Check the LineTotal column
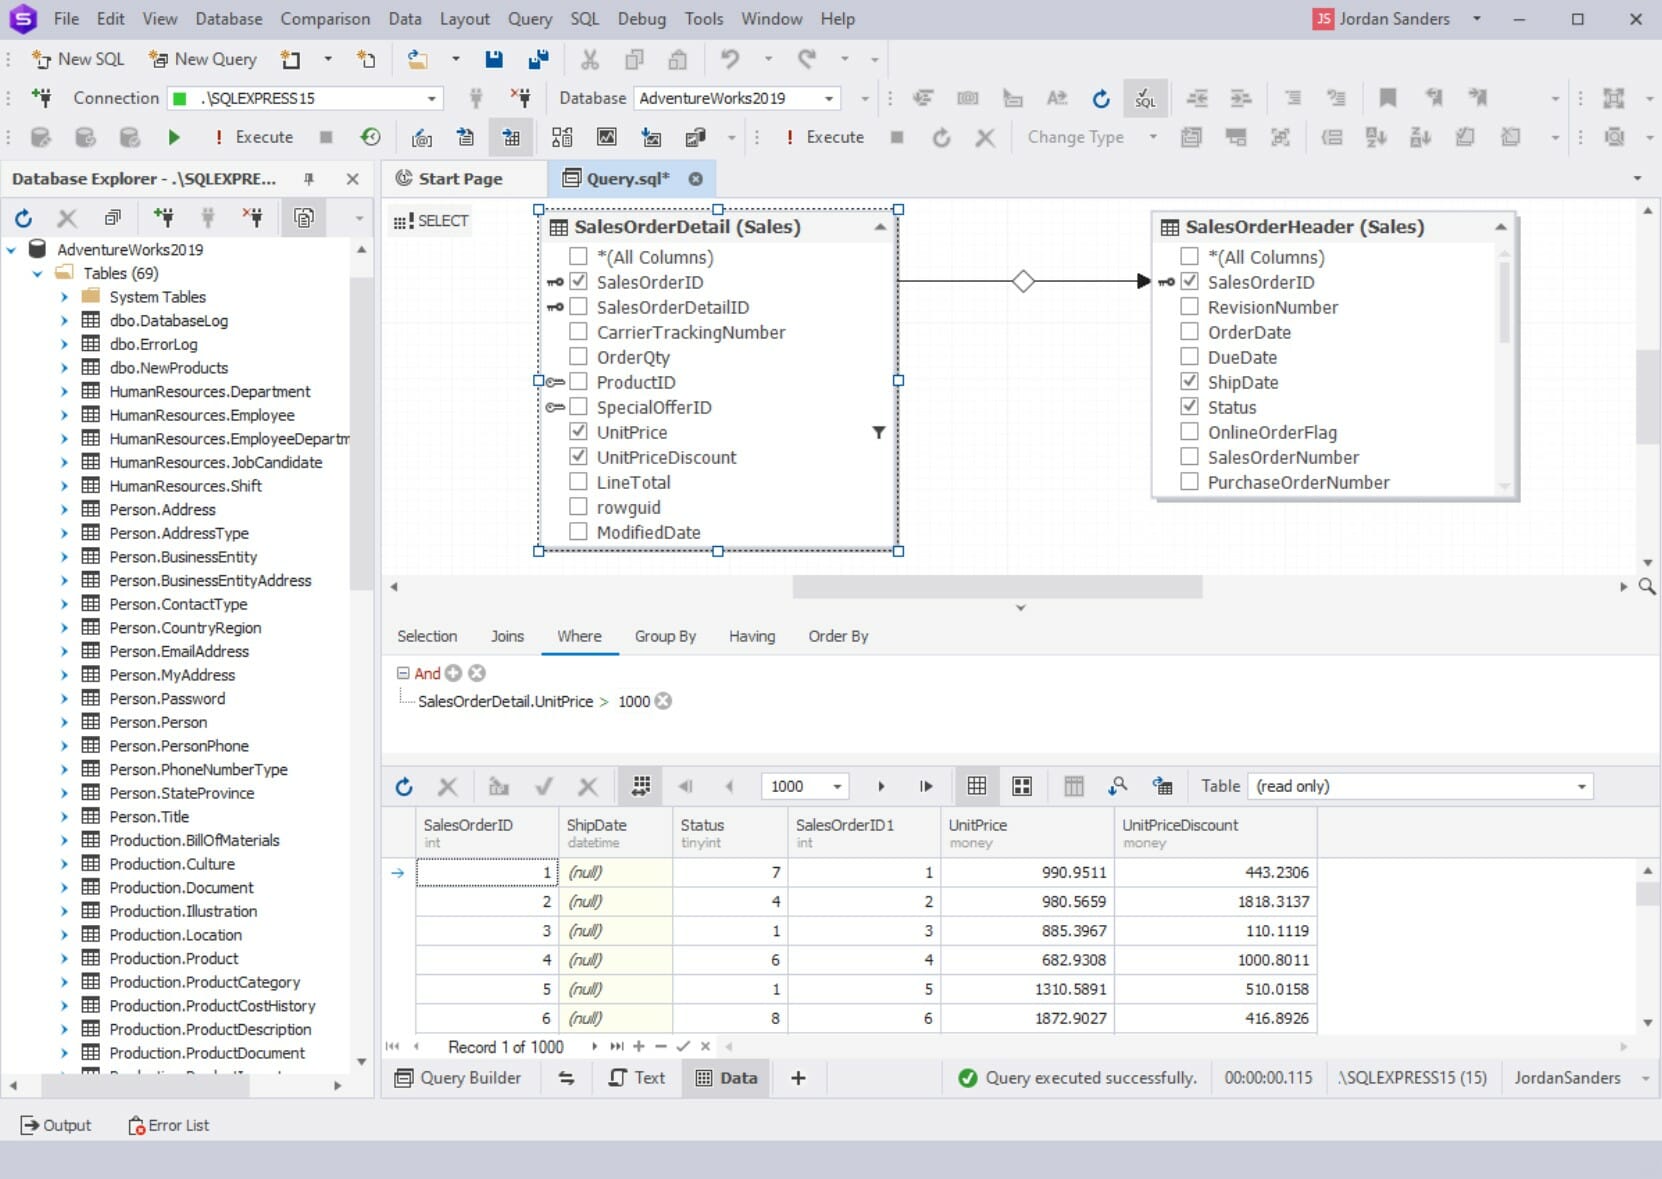Image resolution: width=1662 pixels, height=1179 pixels. pos(578,481)
